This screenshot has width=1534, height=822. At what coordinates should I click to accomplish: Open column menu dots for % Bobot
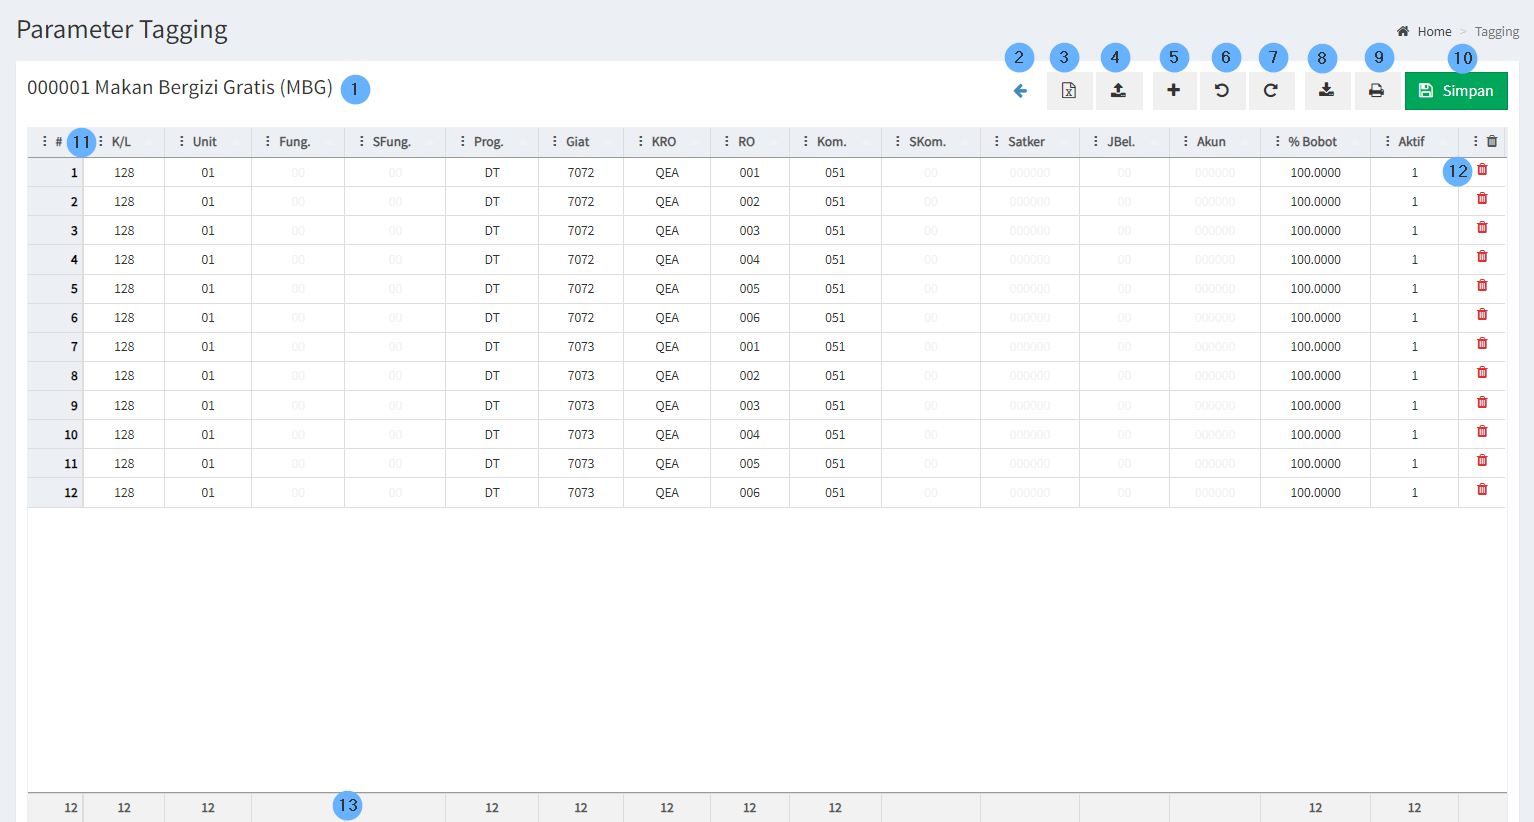point(1277,142)
